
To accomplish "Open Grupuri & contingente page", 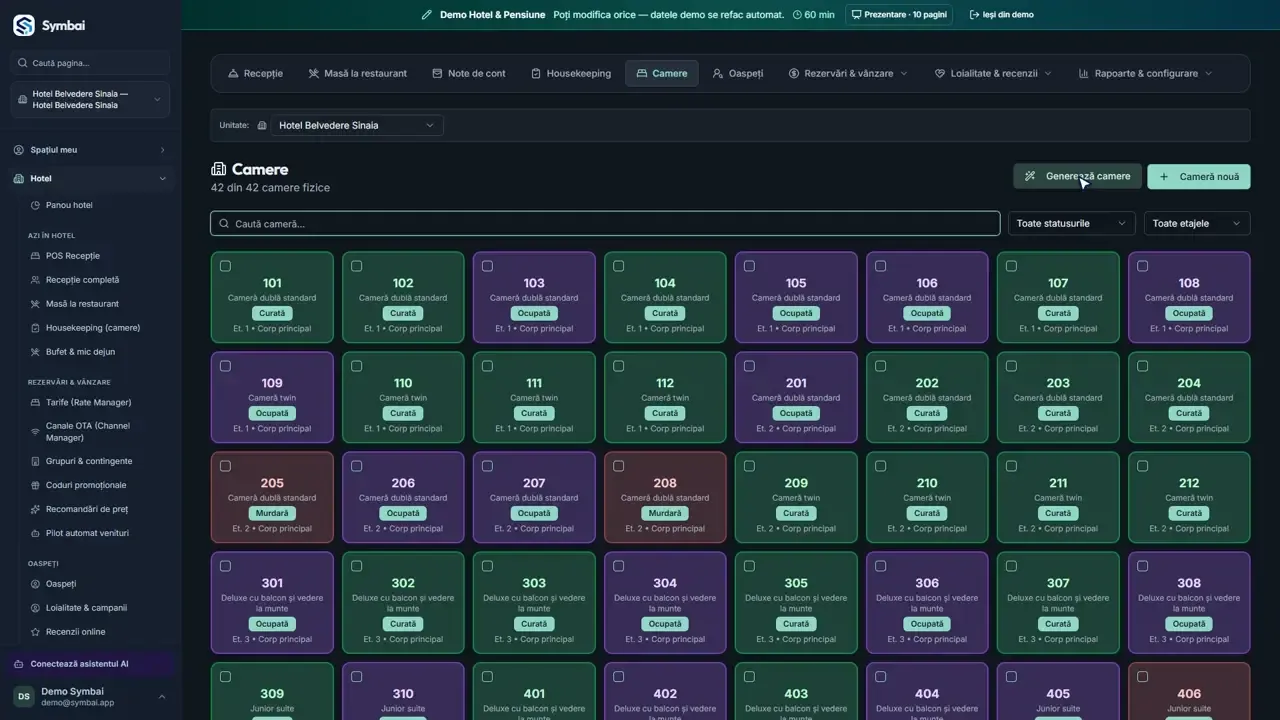I will tap(89, 461).
